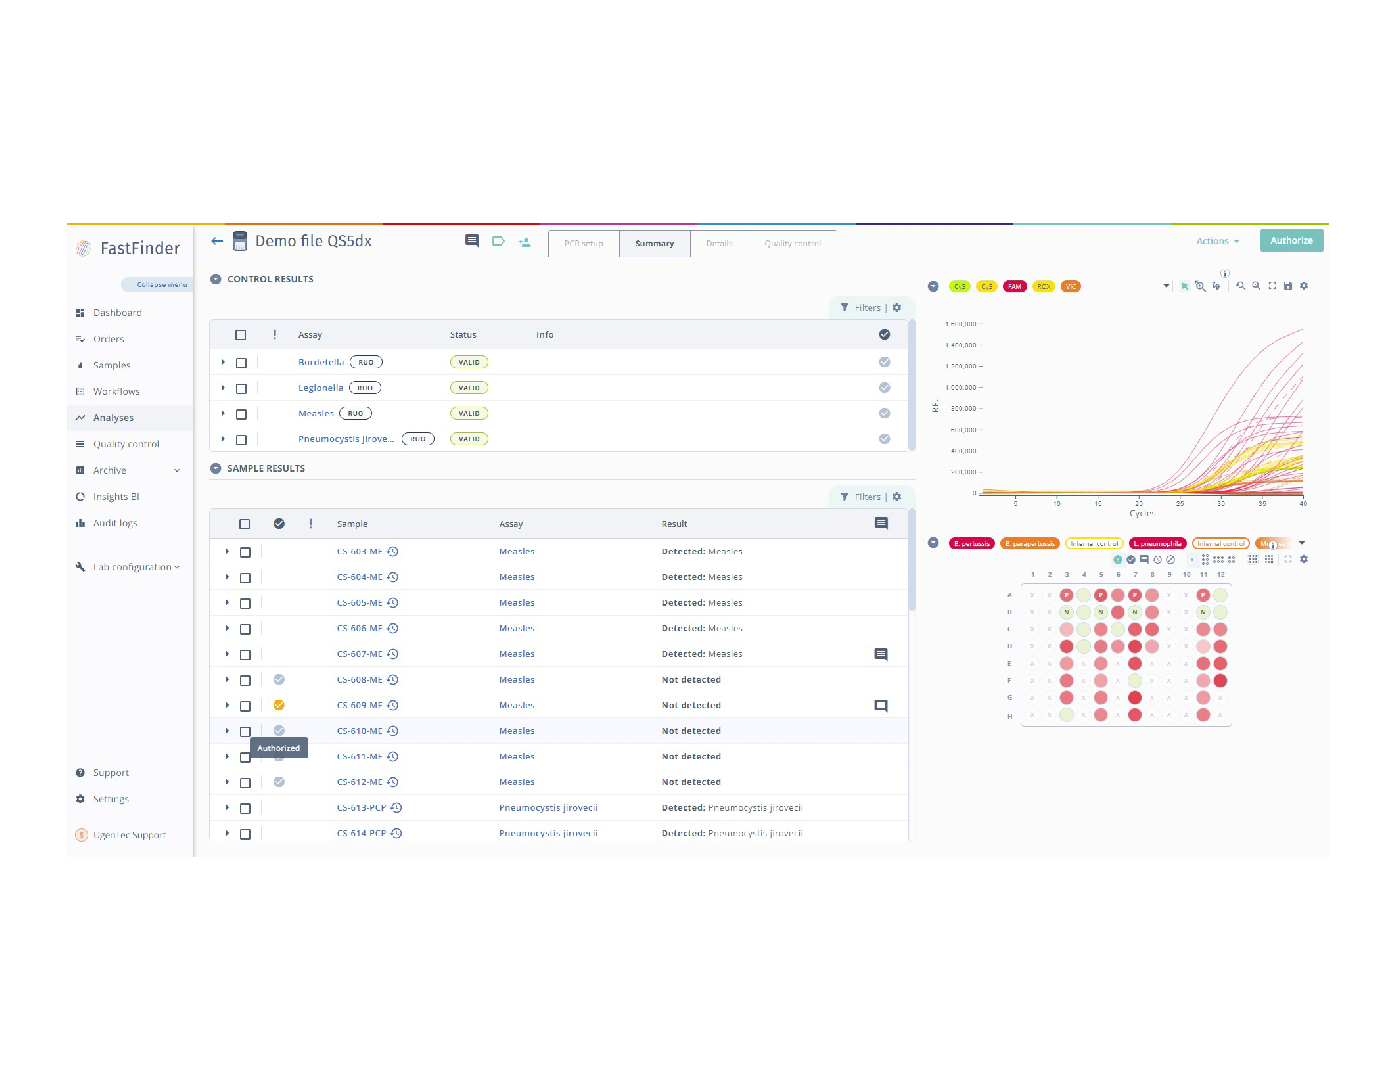The height and width of the screenshot is (1080, 1396).
Task: Open Filters for control results
Action: pos(860,308)
